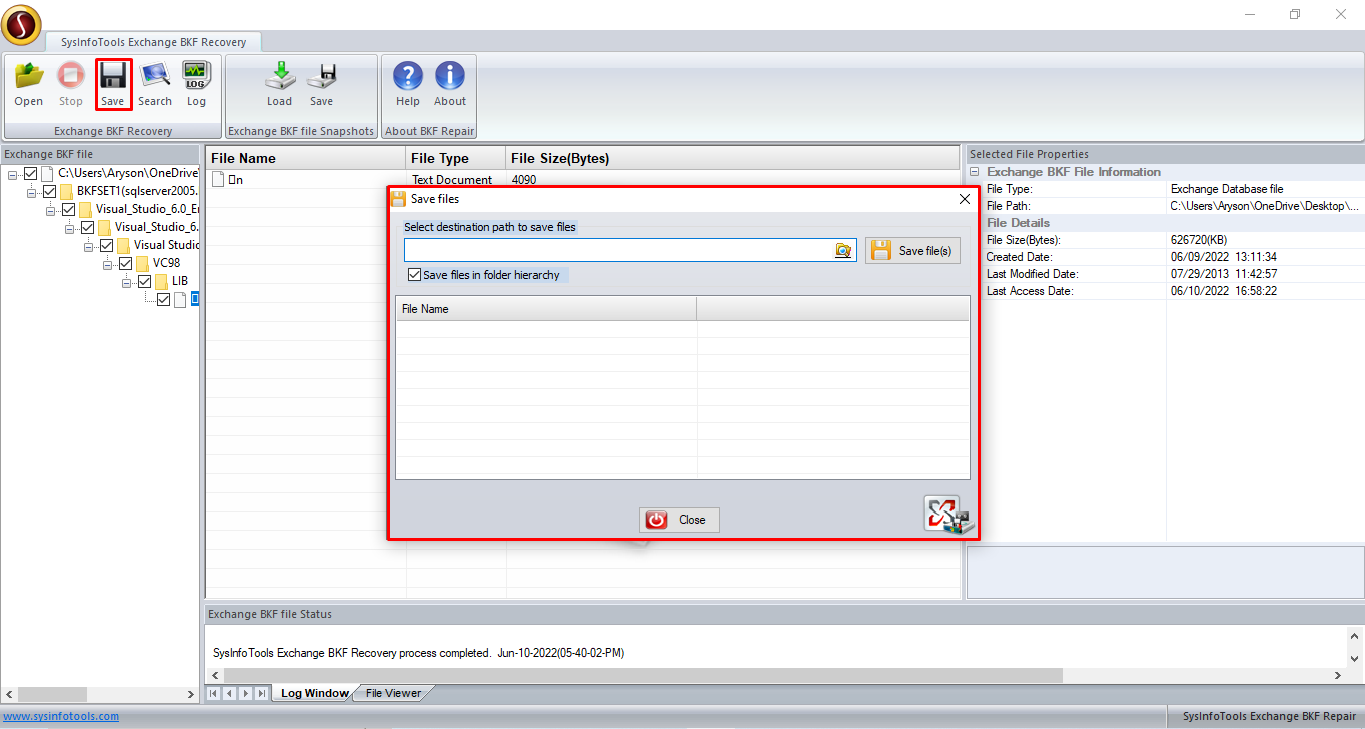This screenshot has width=1365, height=729.
Task: Click Save in the Exchange BKF Recovery group
Action: click(113, 84)
